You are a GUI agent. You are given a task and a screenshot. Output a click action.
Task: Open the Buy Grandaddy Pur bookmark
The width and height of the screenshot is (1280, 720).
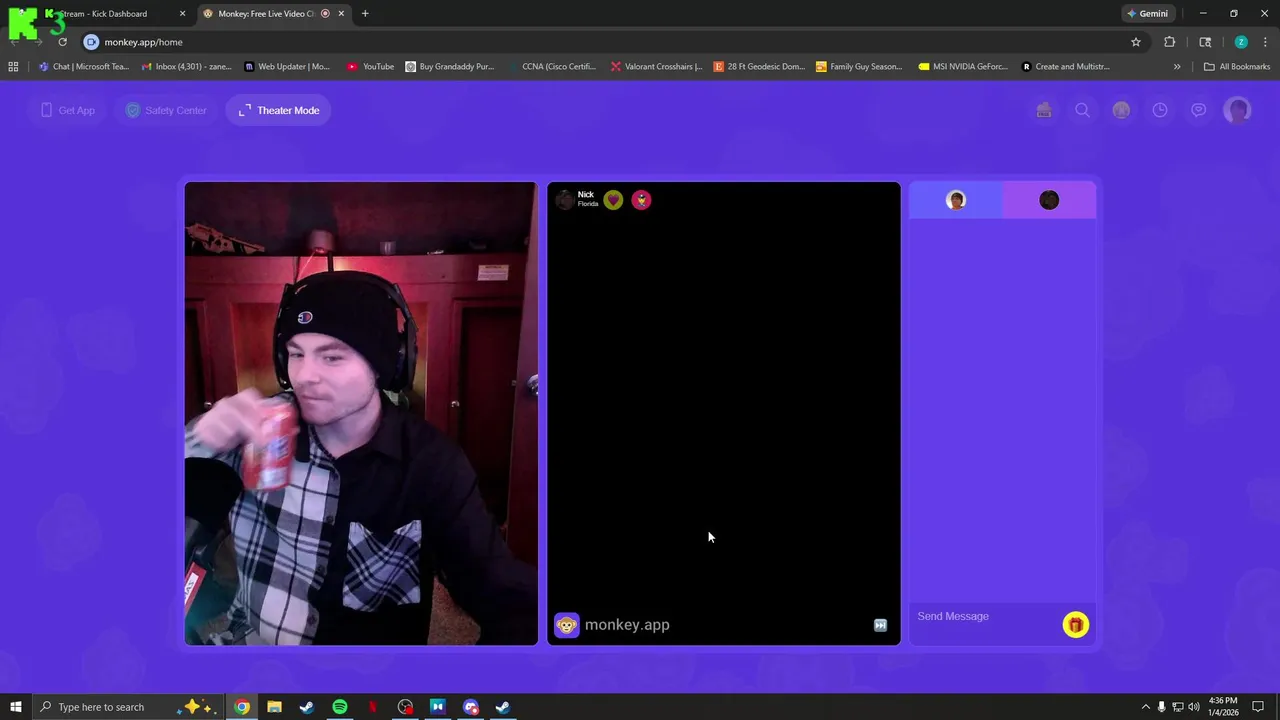tap(450, 67)
